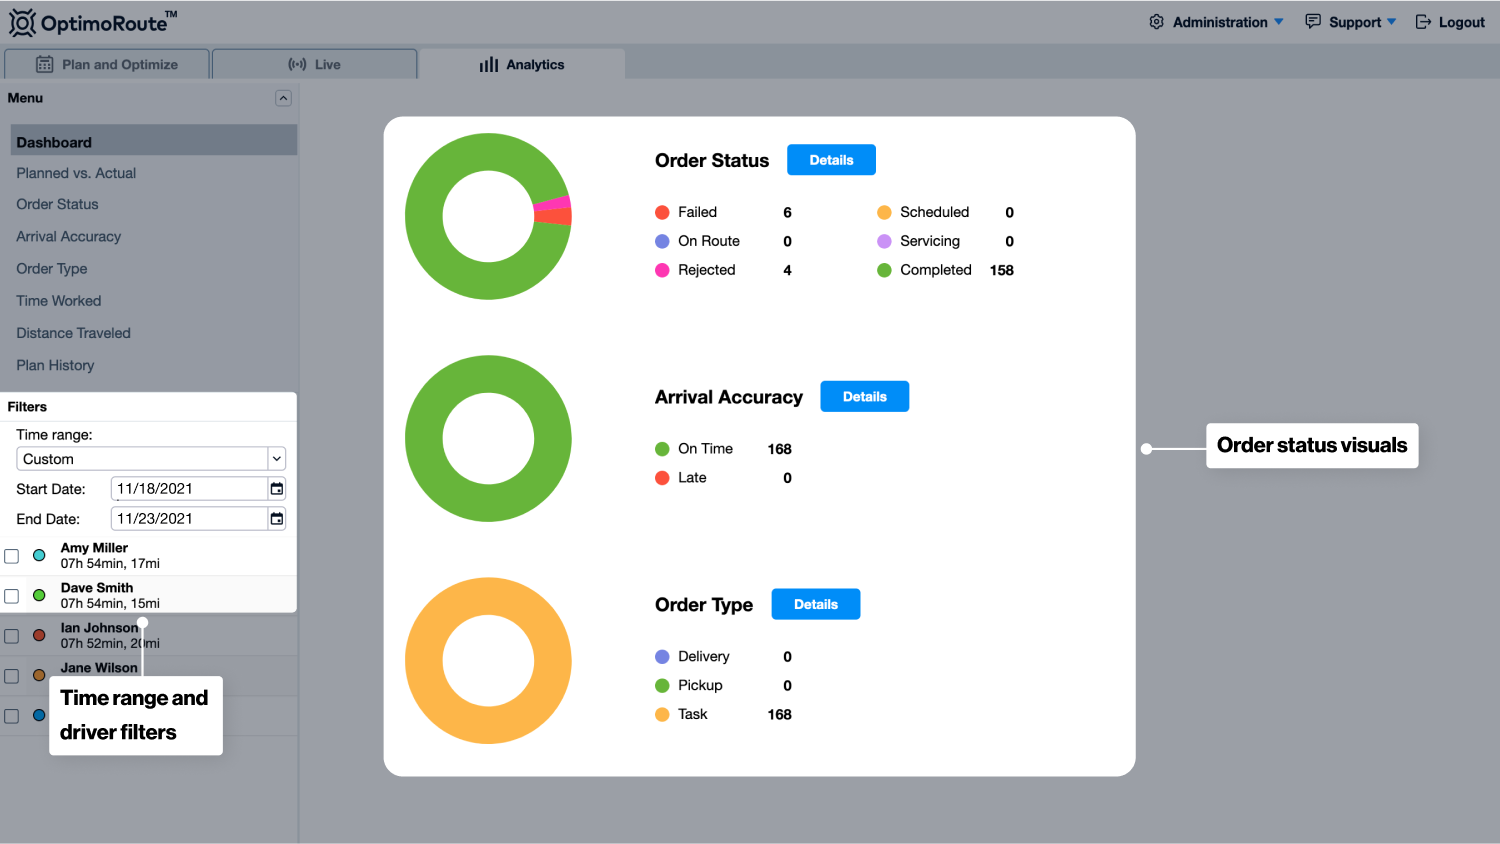Image resolution: width=1500 pixels, height=844 pixels.
Task: Click the Start Date input field
Action: pyautogui.click(x=188, y=489)
